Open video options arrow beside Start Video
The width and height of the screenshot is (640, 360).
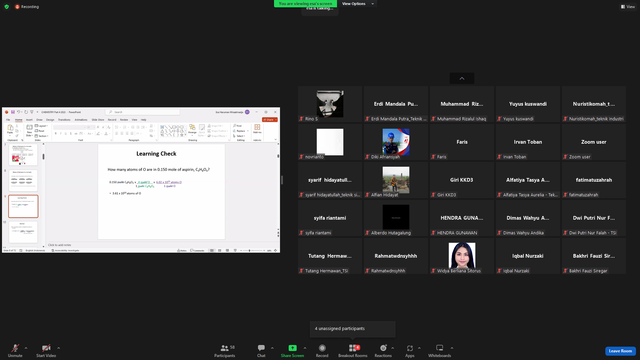point(59,348)
